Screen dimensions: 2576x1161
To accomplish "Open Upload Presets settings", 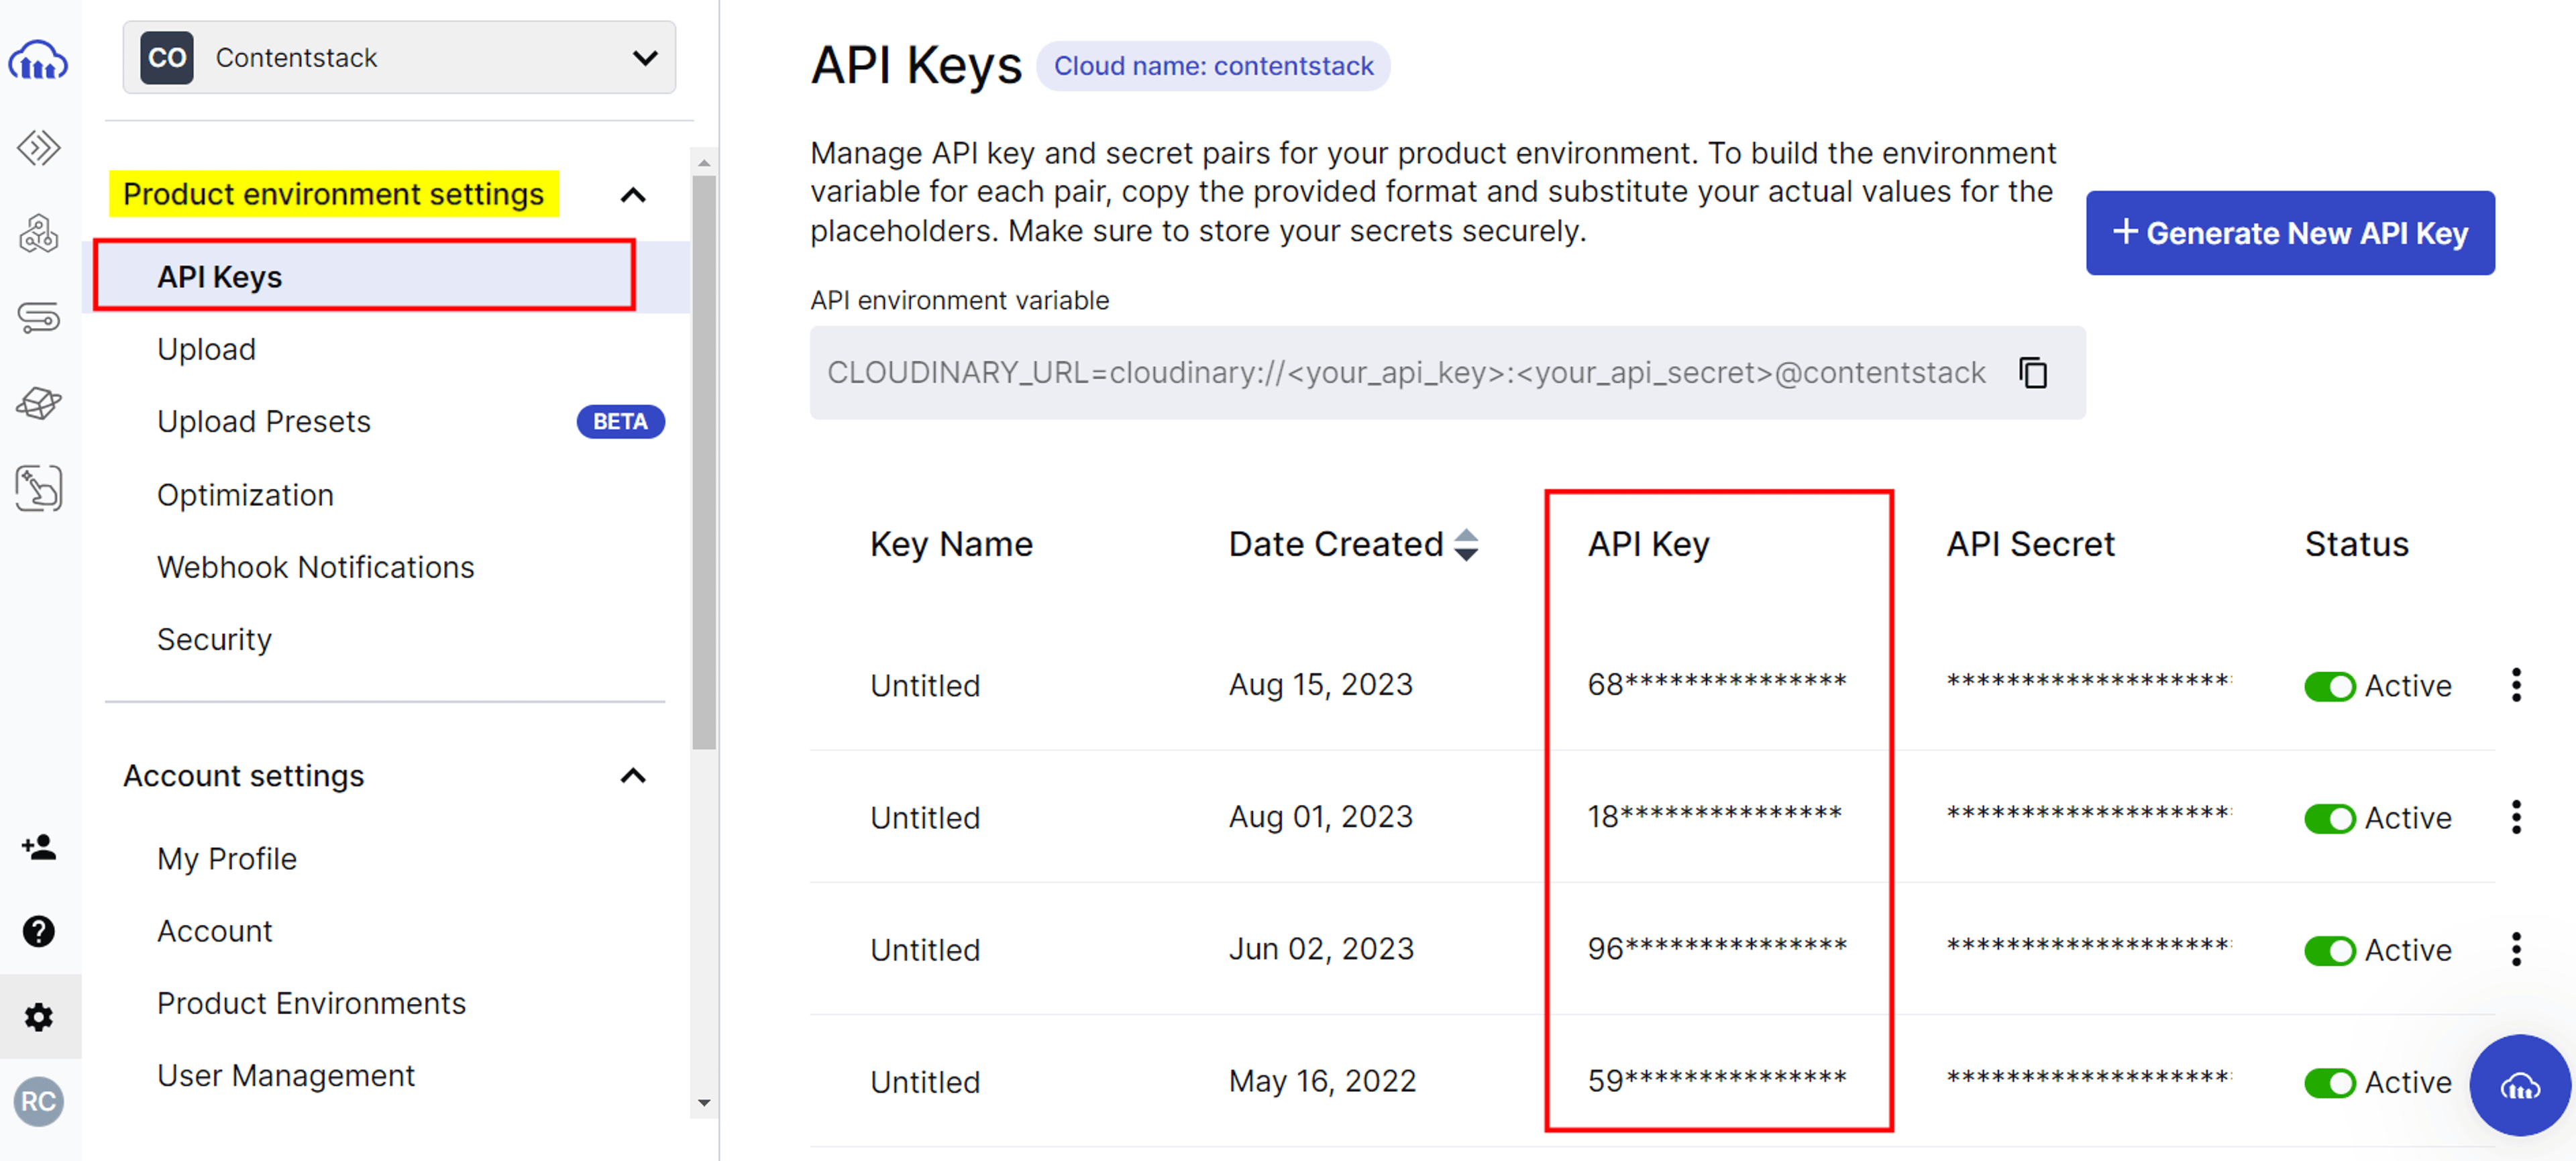I will coord(264,421).
